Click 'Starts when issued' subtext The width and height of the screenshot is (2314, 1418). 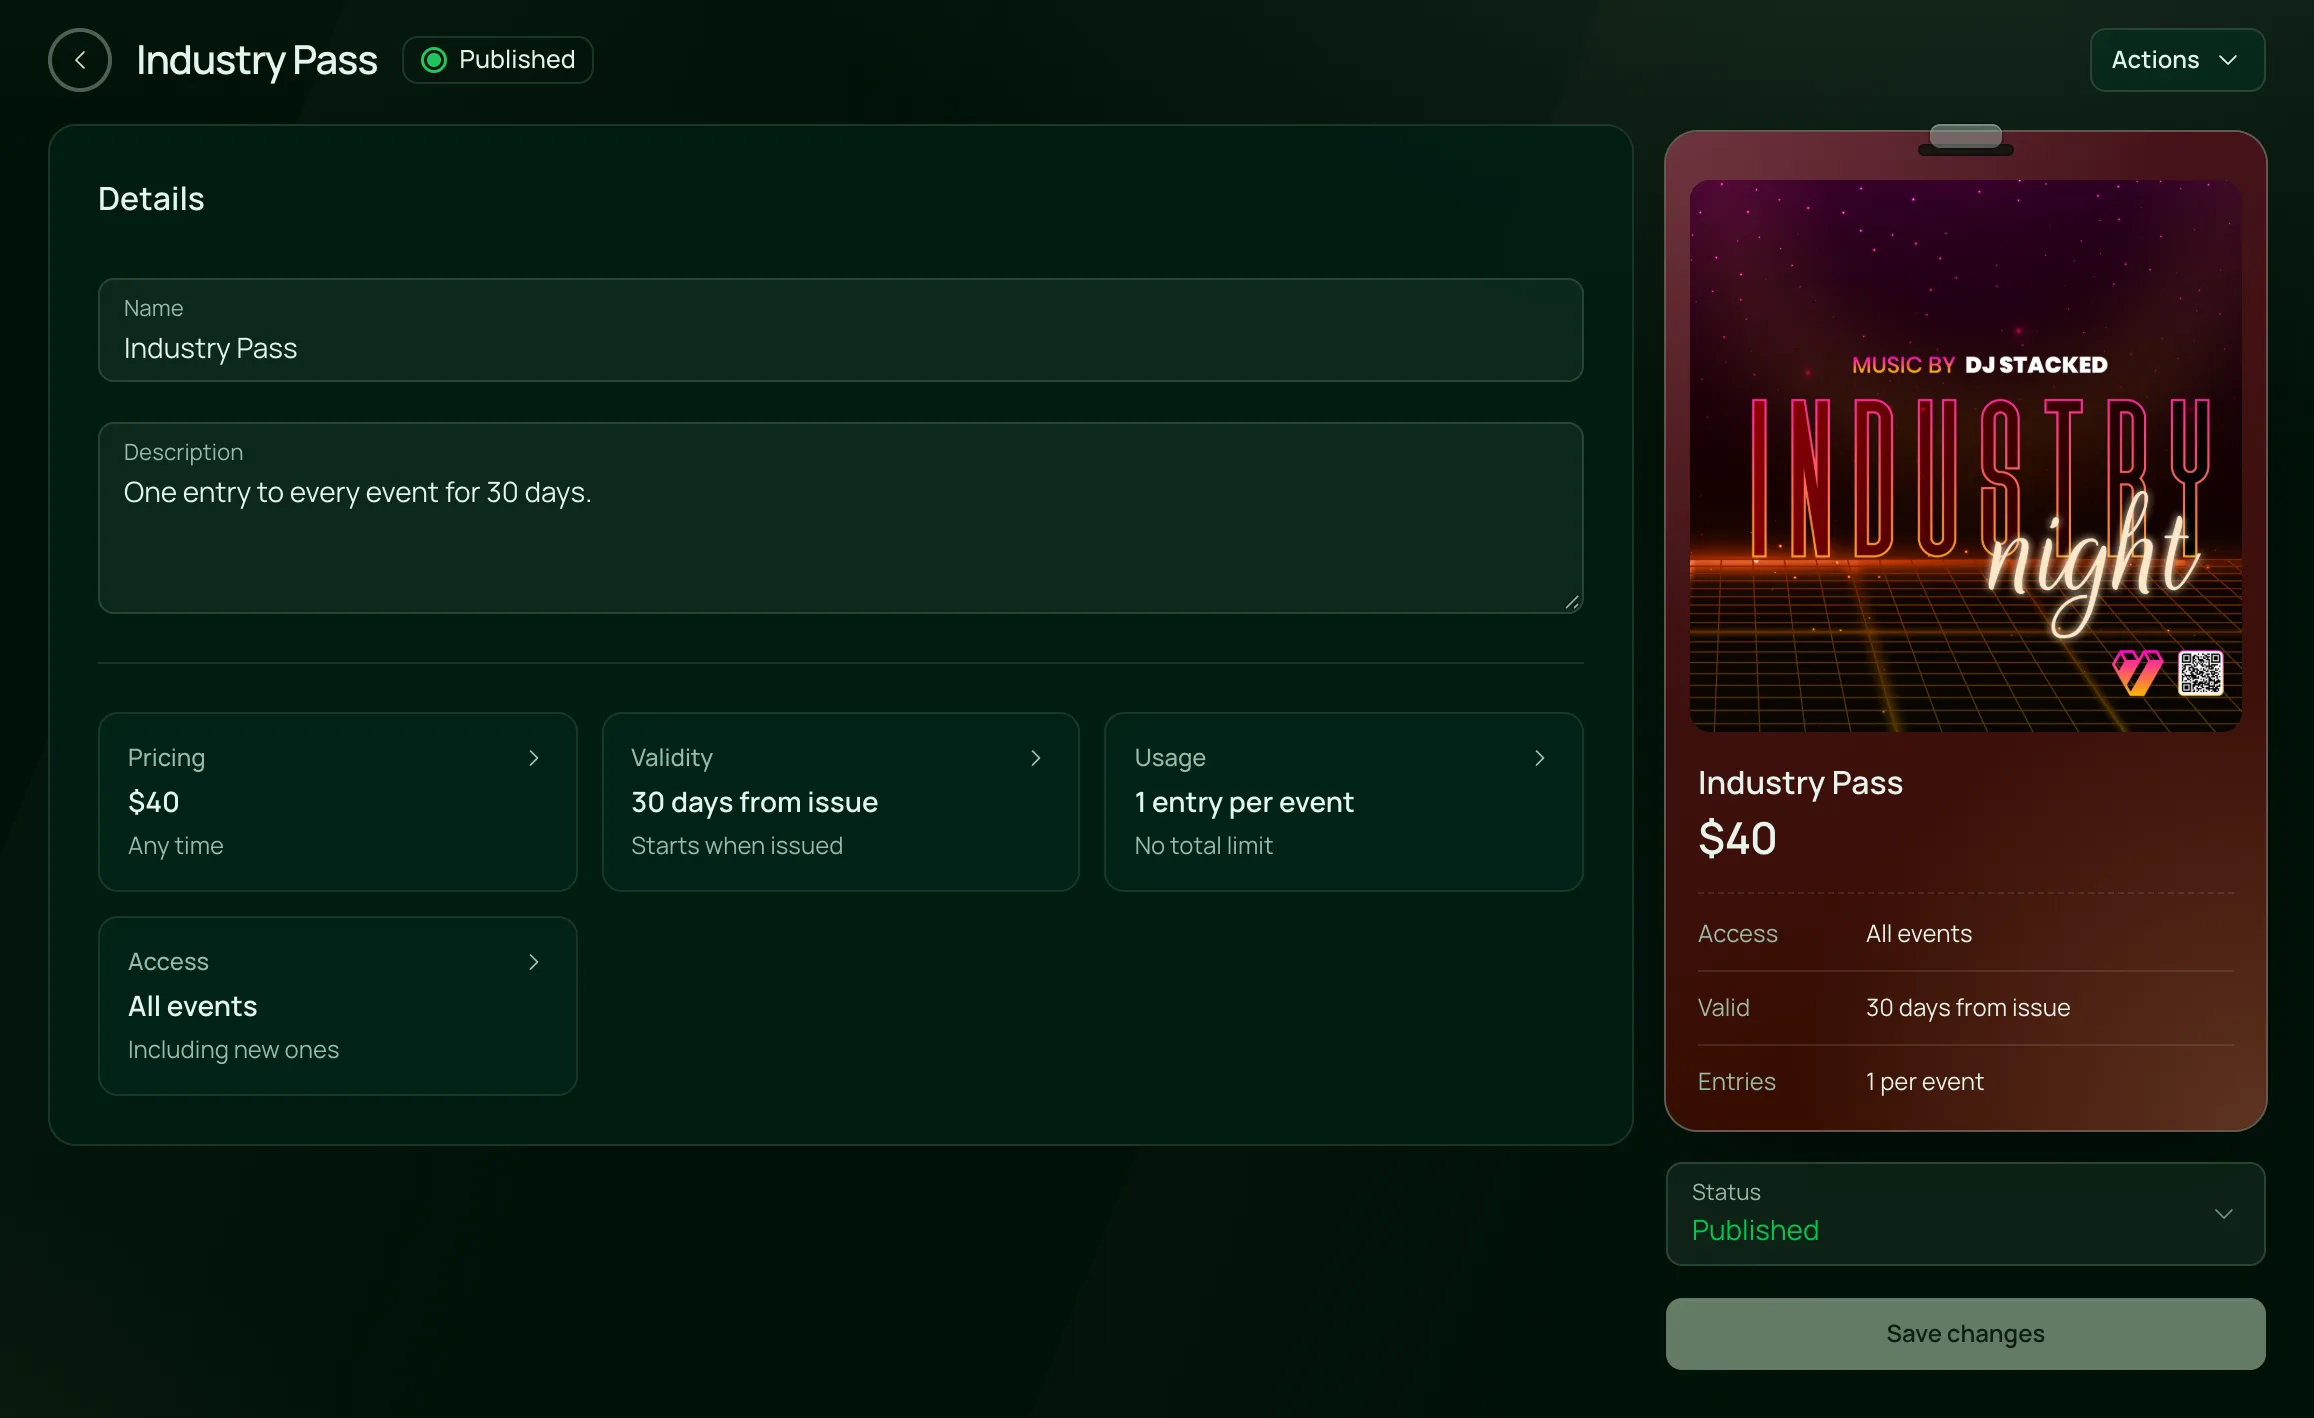pyautogui.click(x=736, y=846)
